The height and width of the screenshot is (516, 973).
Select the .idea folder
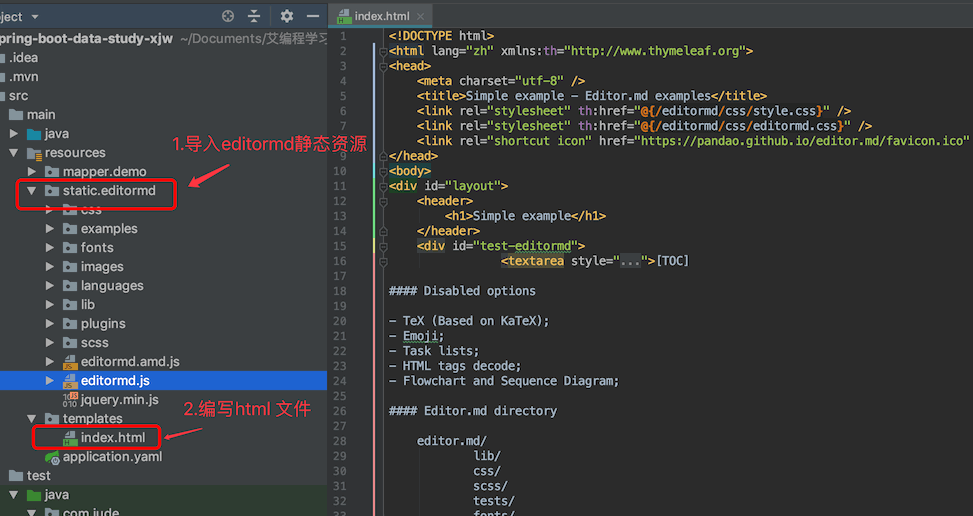coord(24,58)
